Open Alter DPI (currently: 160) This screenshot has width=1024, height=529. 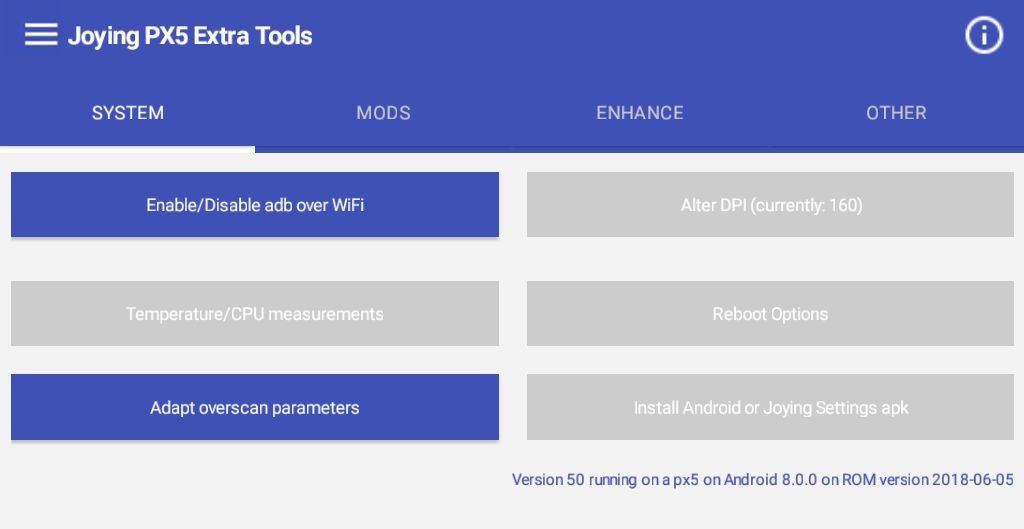click(x=771, y=204)
